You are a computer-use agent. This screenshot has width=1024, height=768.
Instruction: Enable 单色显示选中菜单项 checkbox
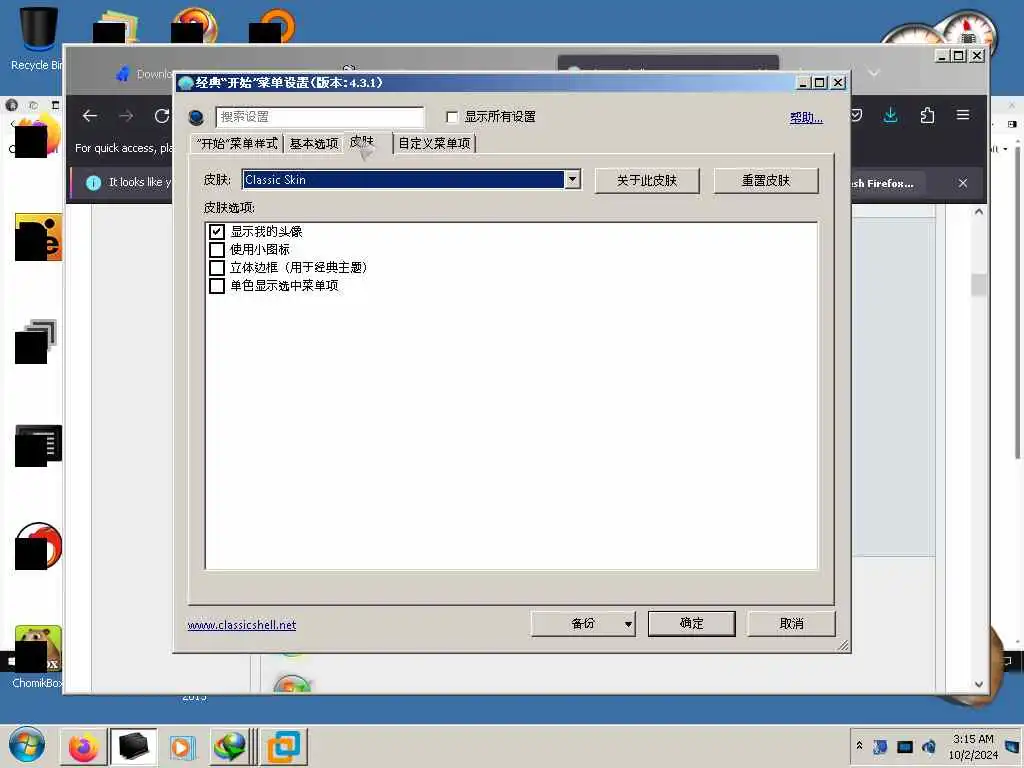pos(217,286)
